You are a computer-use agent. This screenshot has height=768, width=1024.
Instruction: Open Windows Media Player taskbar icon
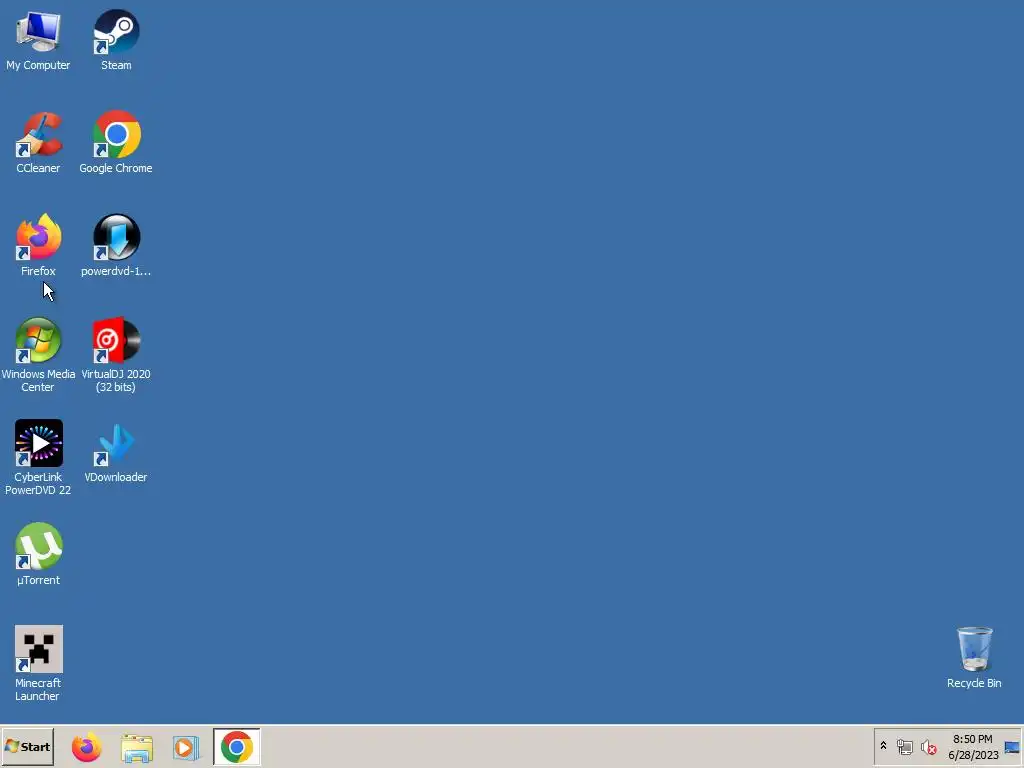tap(186, 748)
